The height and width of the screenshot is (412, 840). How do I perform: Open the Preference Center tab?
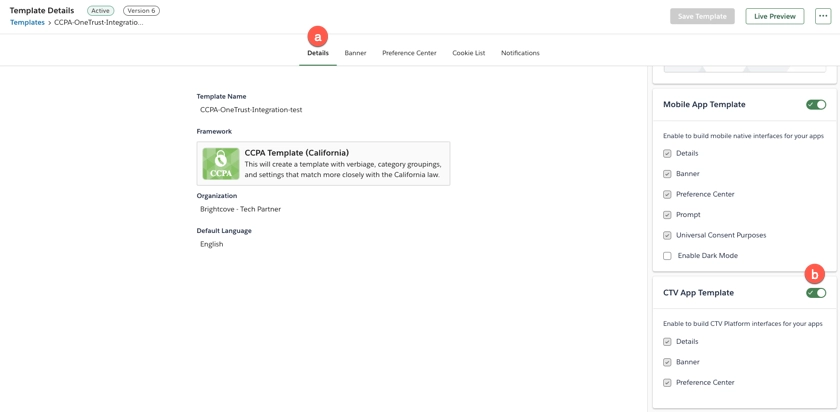point(409,53)
